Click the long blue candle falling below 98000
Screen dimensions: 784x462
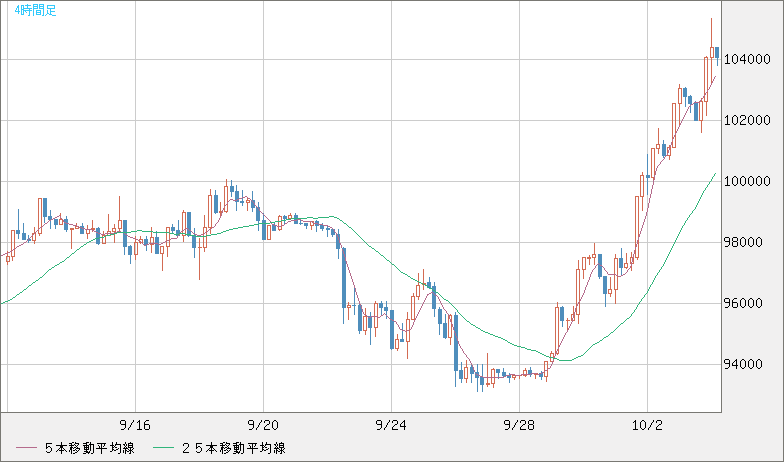(344, 278)
